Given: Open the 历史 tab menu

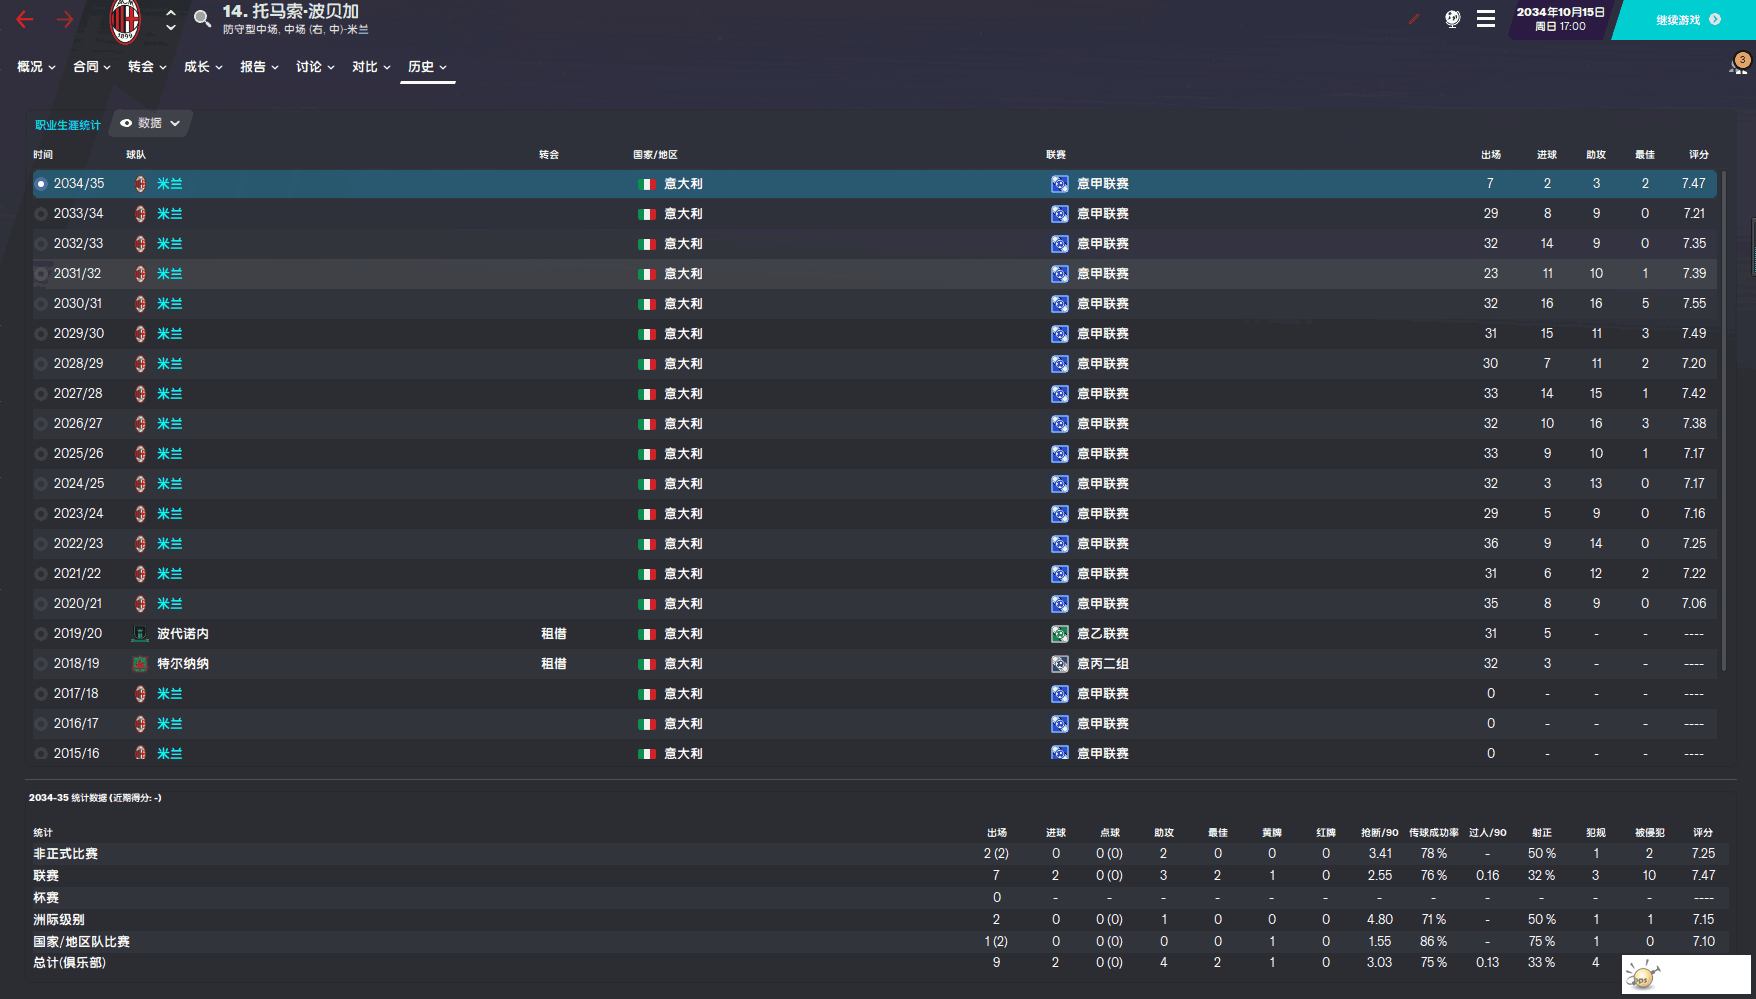Looking at the screenshot, I should (427, 67).
